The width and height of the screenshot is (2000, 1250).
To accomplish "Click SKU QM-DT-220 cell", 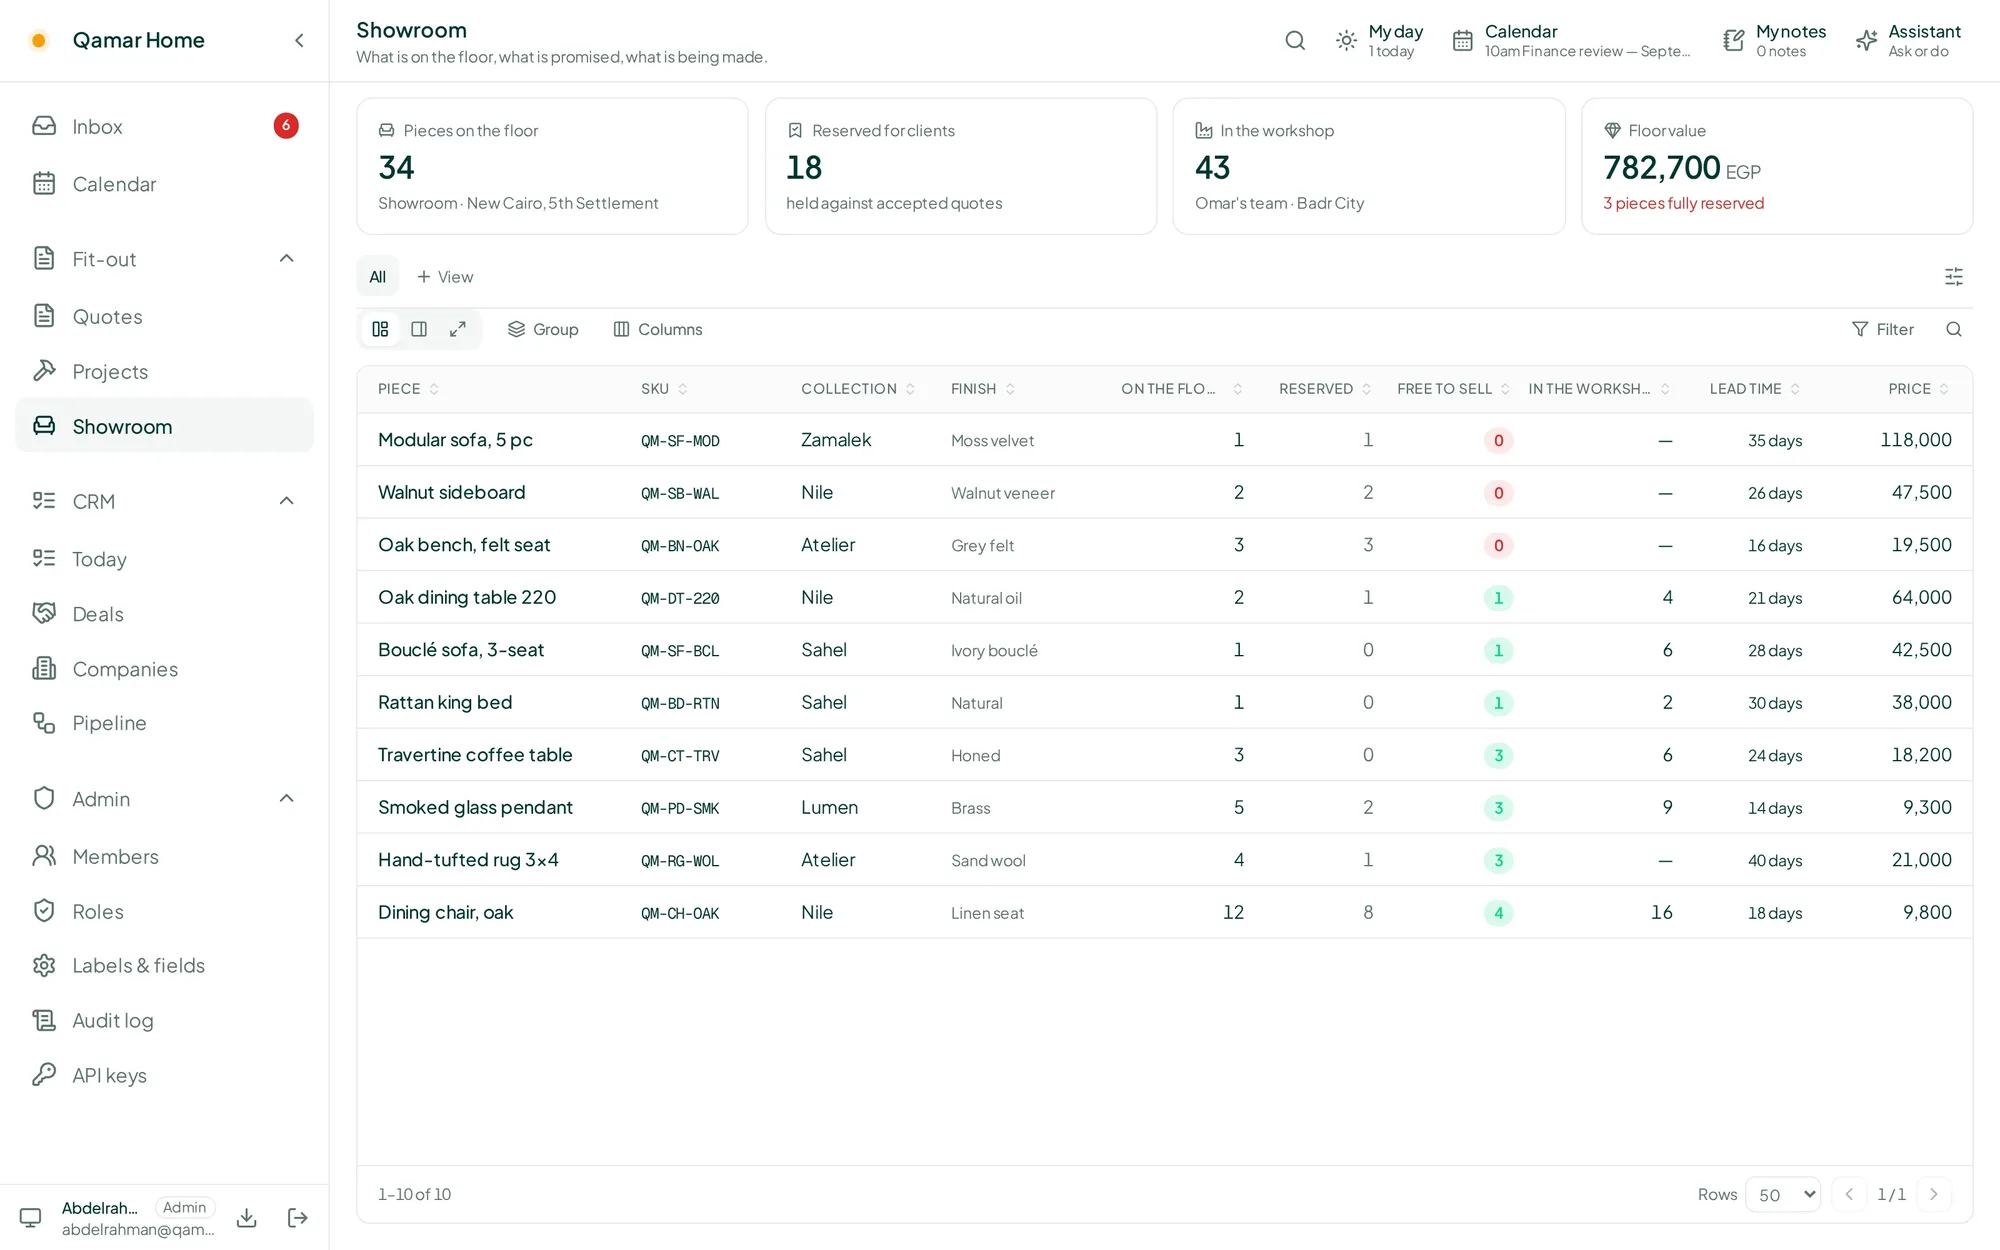I will pos(680,598).
